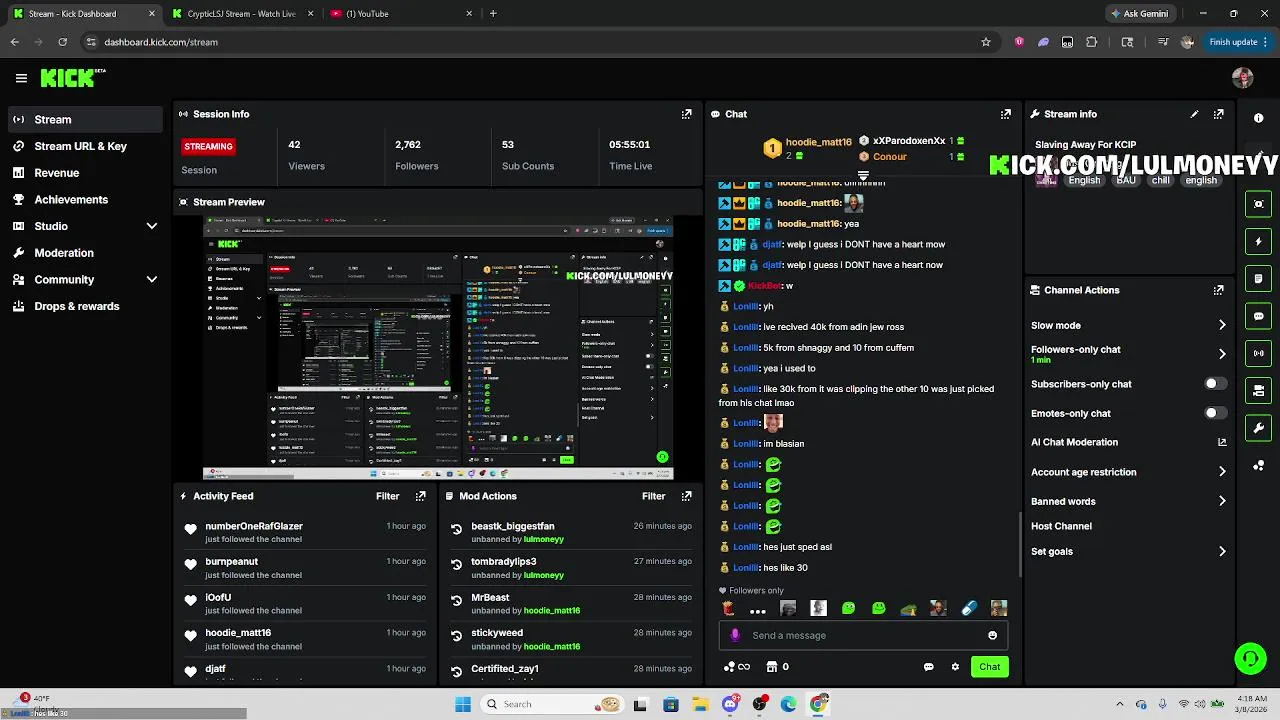Open the Activity Feed Filter dropdown
The height and width of the screenshot is (720, 1280).
[x=387, y=496]
